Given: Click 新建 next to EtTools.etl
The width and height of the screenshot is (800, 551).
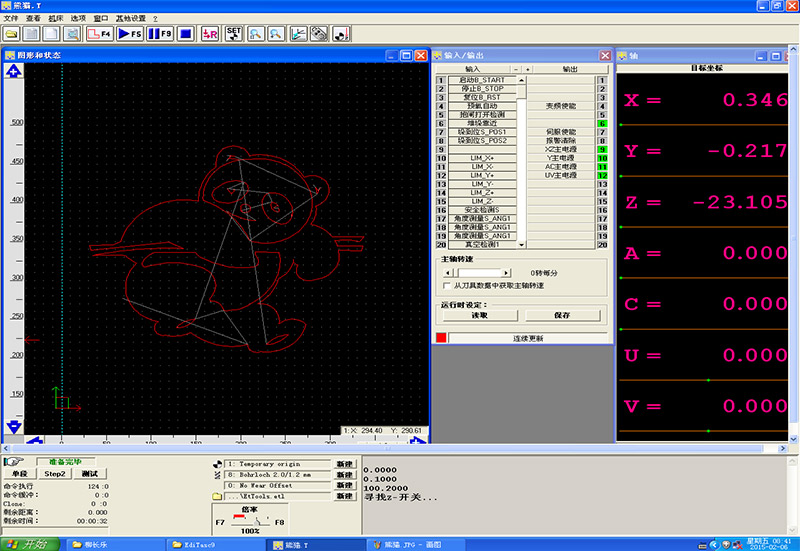Looking at the screenshot, I should click(345, 496).
